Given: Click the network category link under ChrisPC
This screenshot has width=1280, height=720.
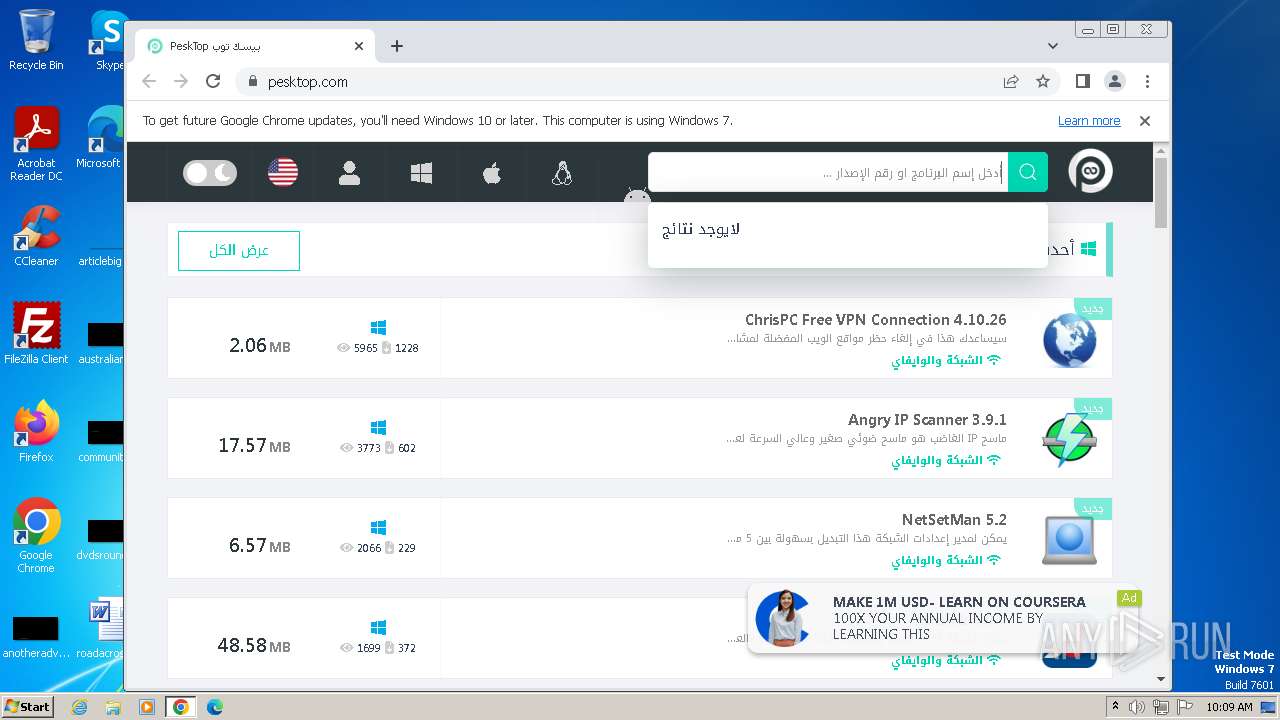Looking at the screenshot, I should pos(946,360).
